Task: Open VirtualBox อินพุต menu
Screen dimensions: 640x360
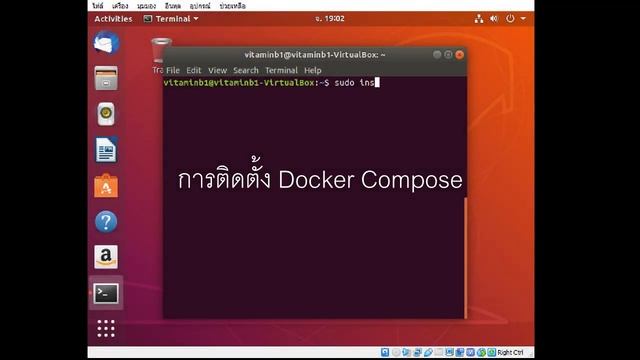Action: pyautogui.click(x=173, y=6)
